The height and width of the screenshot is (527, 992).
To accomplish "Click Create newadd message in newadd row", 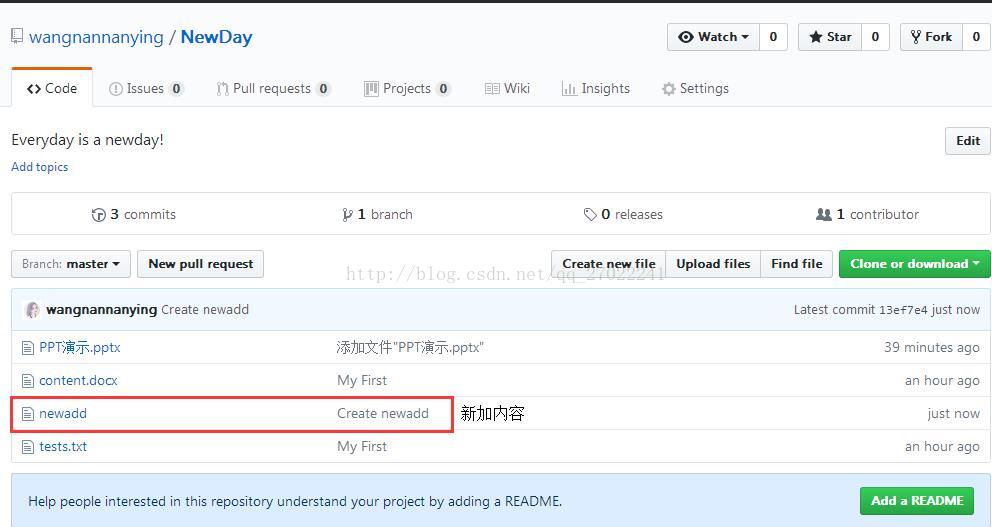I will point(383,414).
